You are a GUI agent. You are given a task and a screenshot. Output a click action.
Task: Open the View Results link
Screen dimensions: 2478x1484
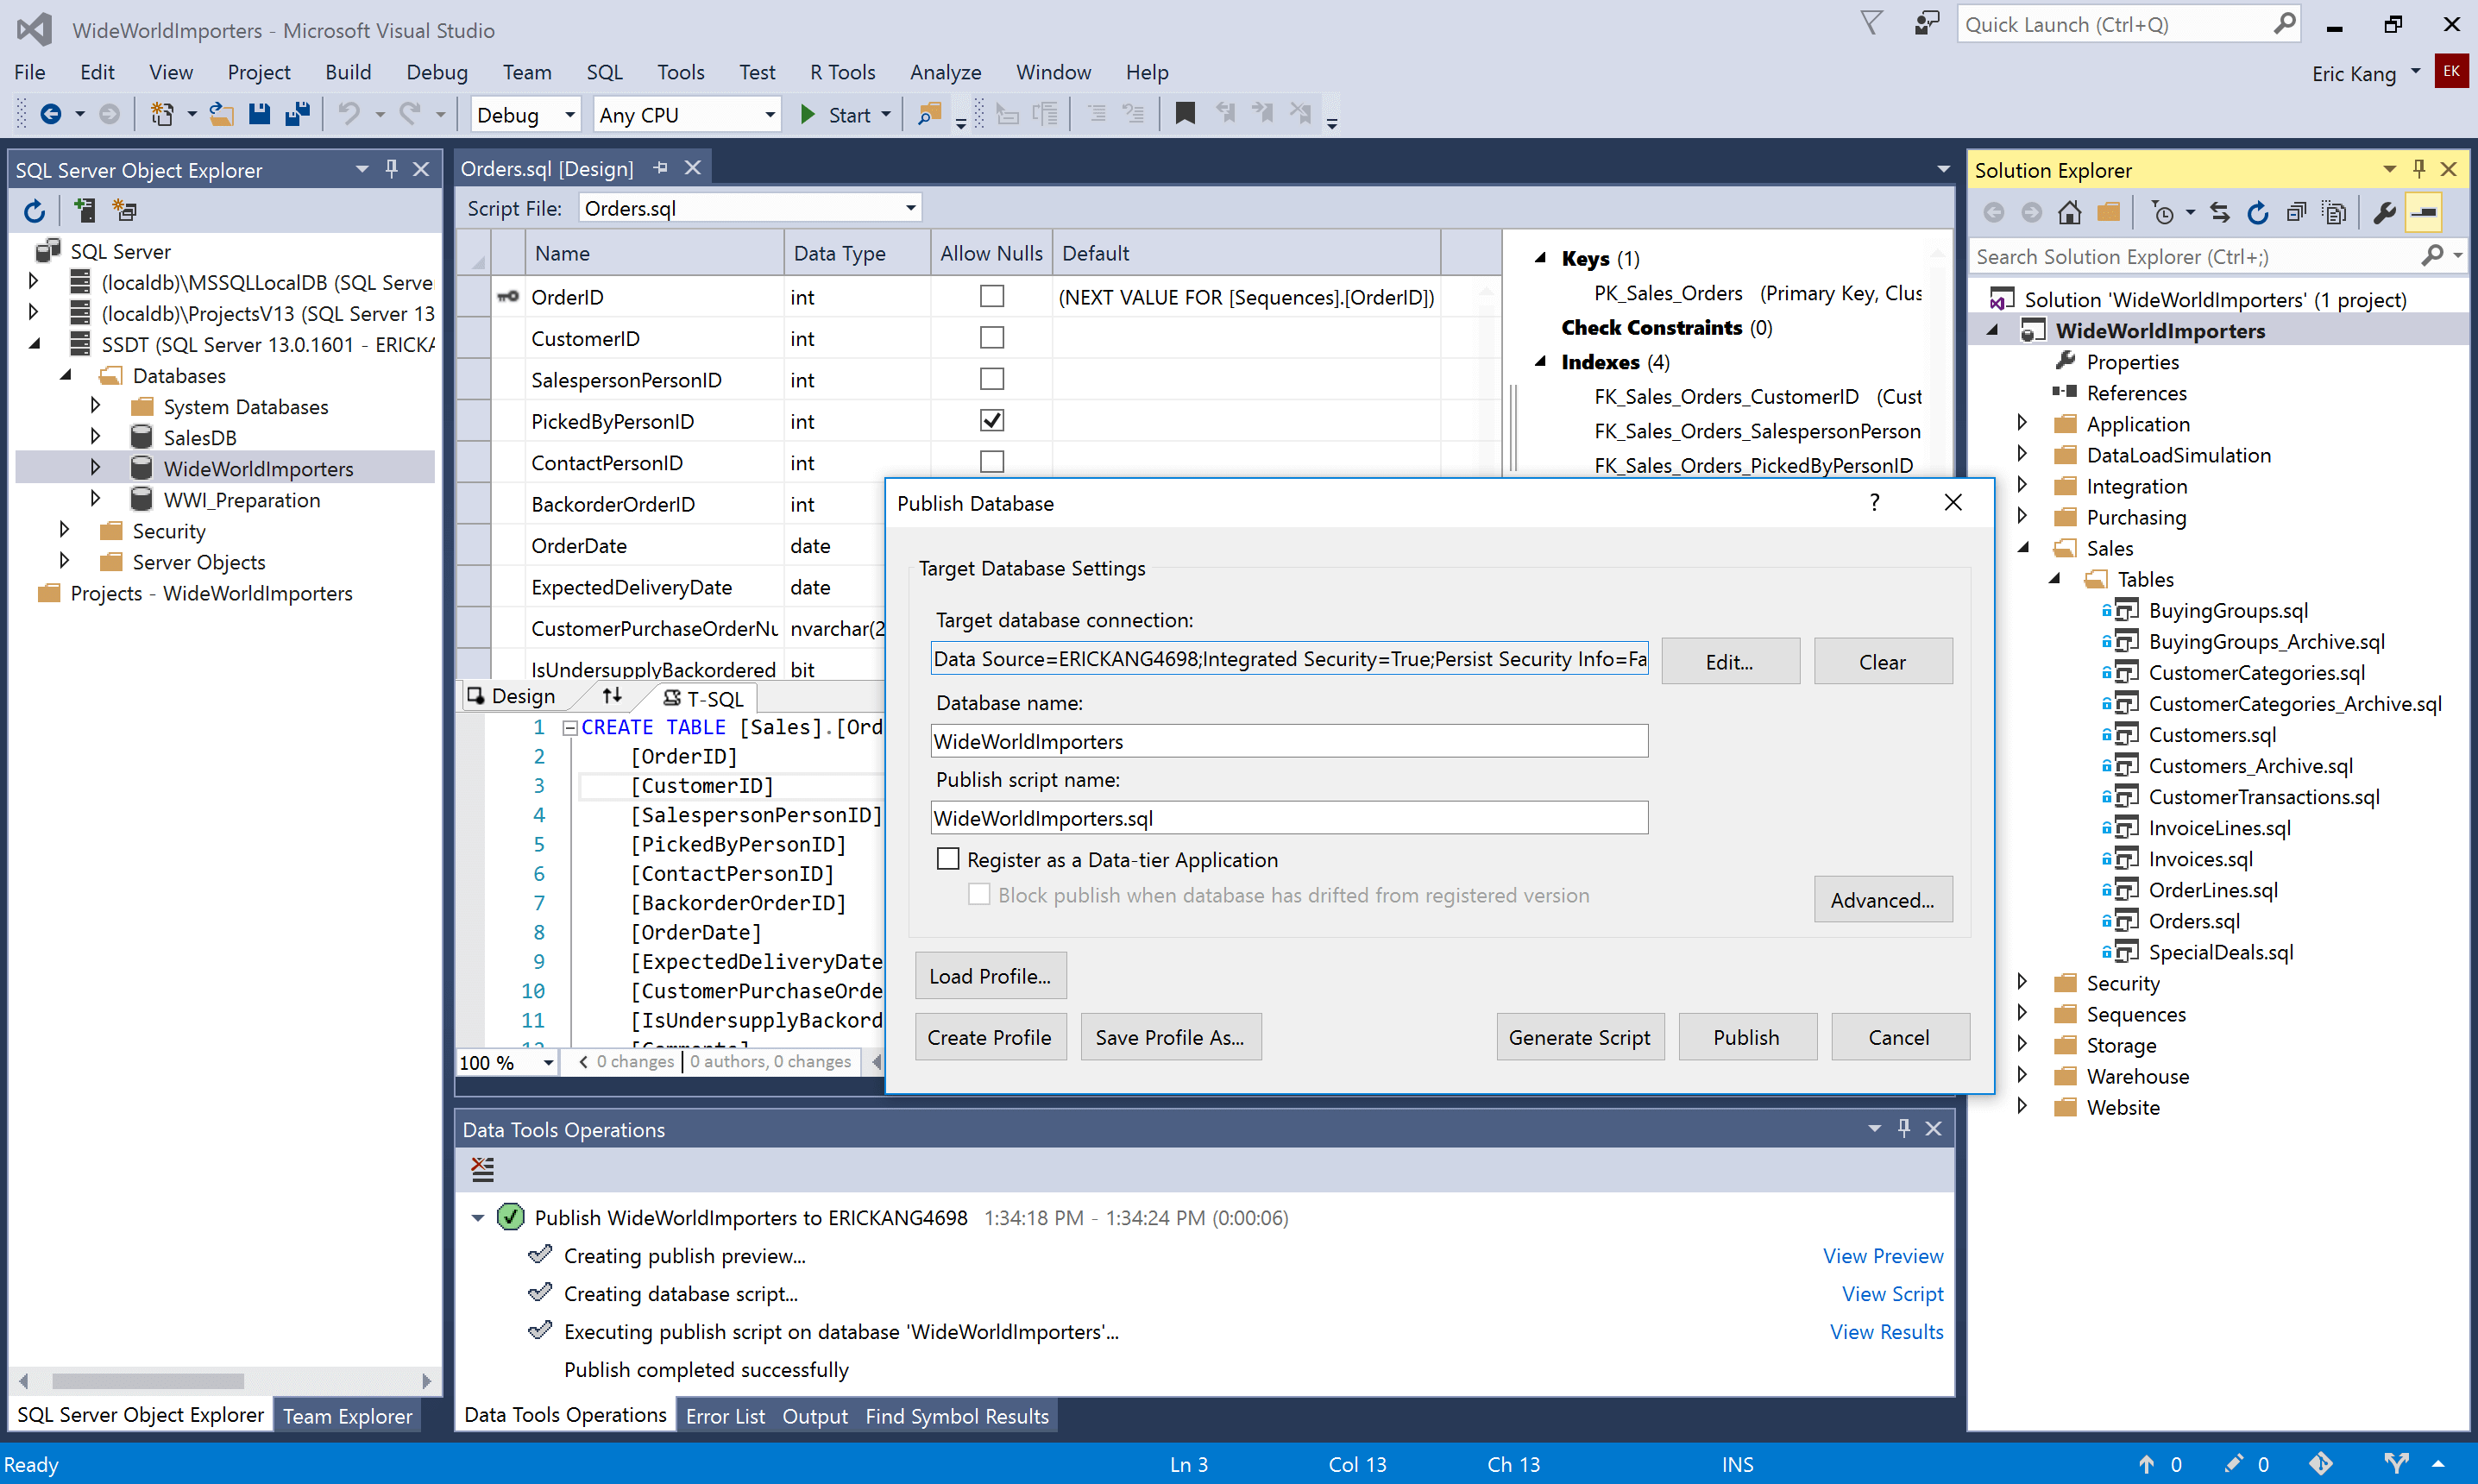pos(1886,1331)
